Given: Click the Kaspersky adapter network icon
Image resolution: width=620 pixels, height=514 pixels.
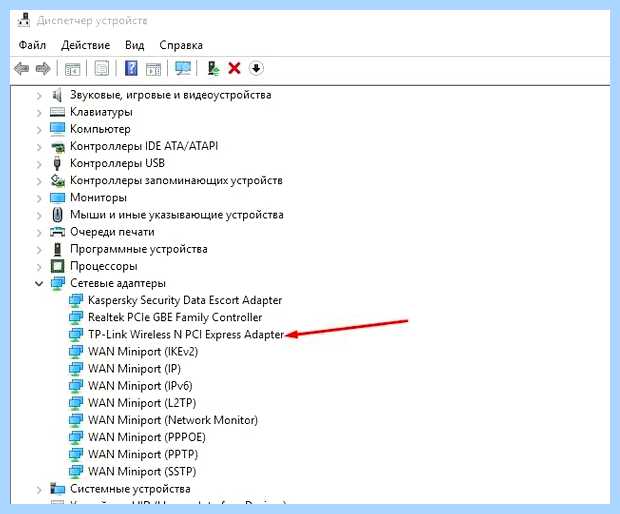Looking at the screenshot, I should 76,300.
